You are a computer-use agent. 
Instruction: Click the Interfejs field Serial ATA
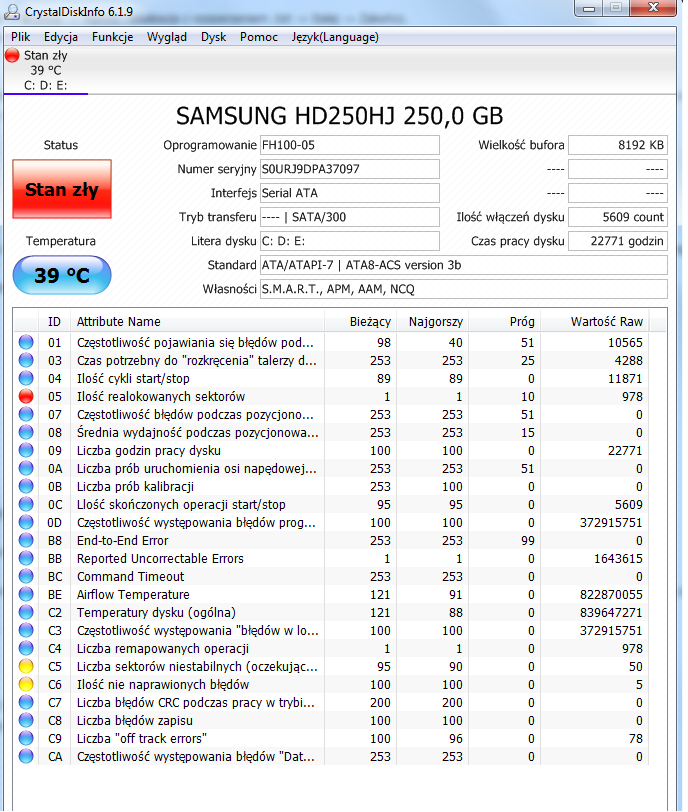pos(349,193)
